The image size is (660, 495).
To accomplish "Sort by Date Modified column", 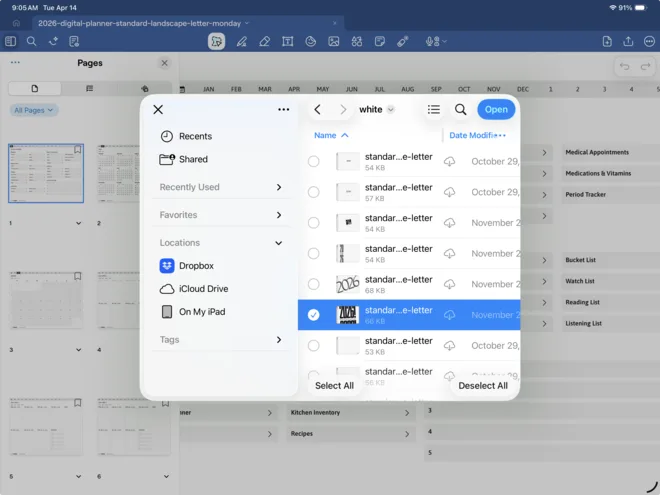I will (x=477, y=135).
